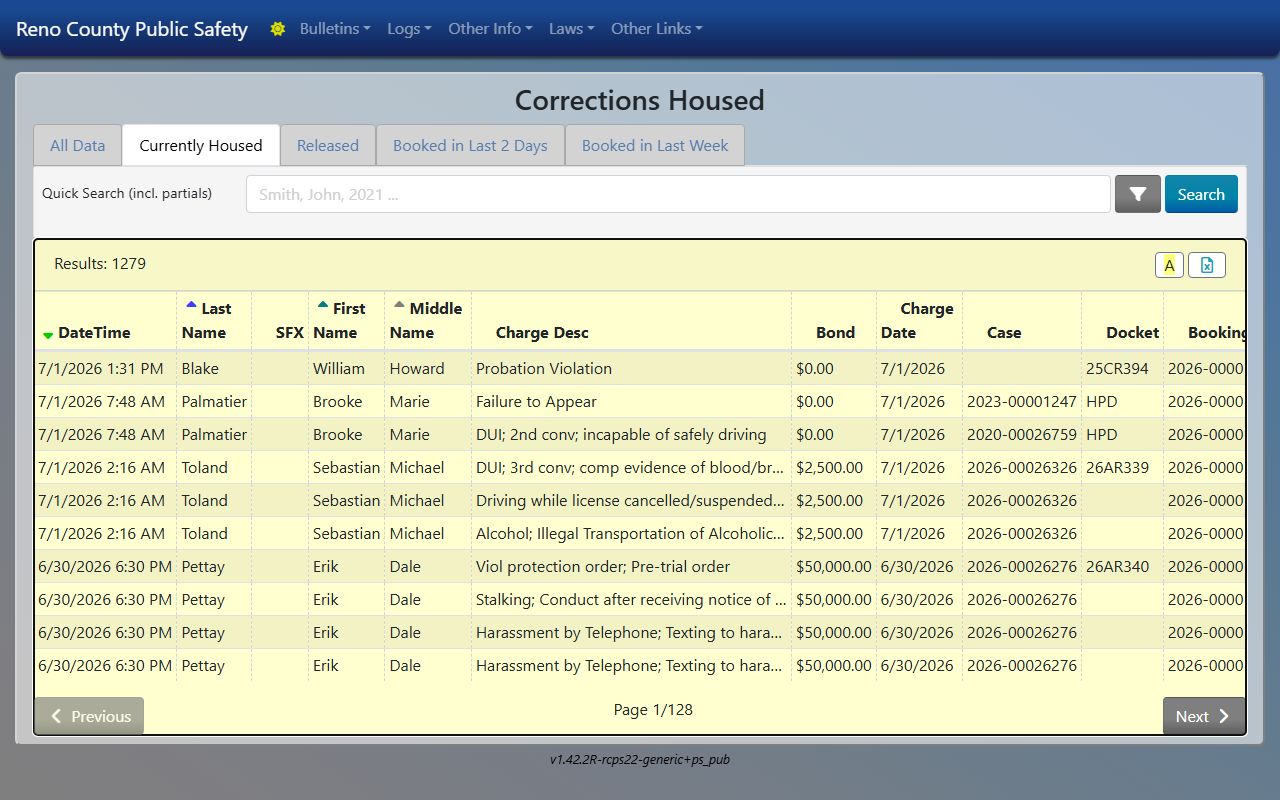Click the 'Driving while license cancelled' cell
1280x800 pixels.
point(631,500)
